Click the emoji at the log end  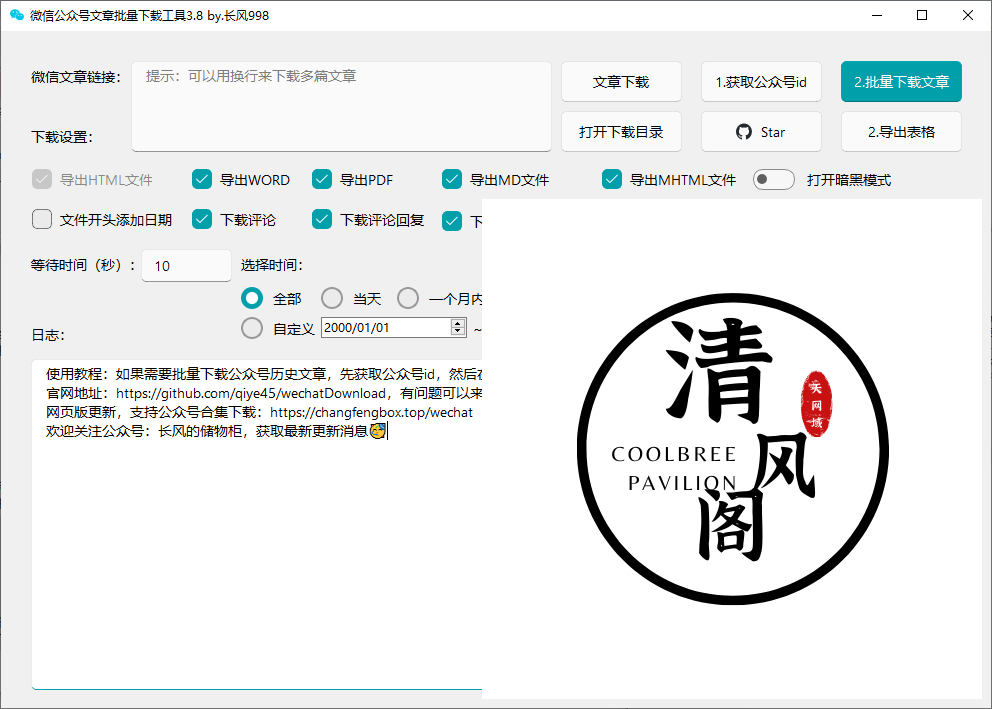(x=378, y=431)
